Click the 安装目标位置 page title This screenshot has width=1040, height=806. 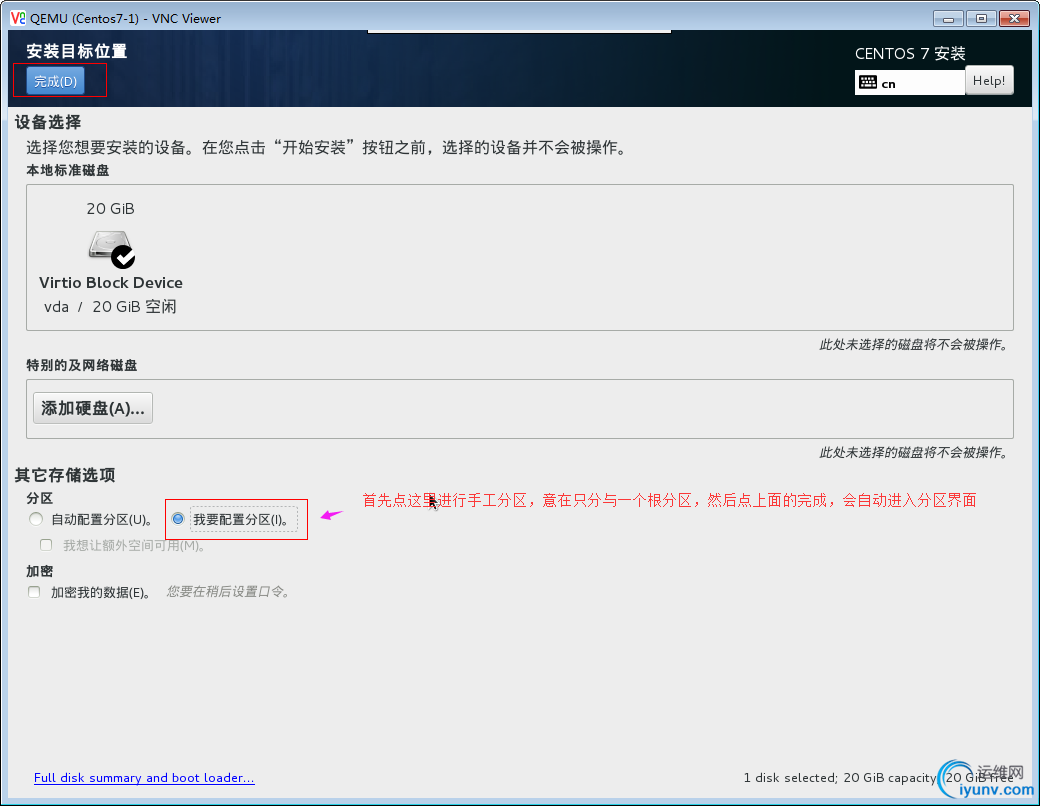[x=76, y=51]
